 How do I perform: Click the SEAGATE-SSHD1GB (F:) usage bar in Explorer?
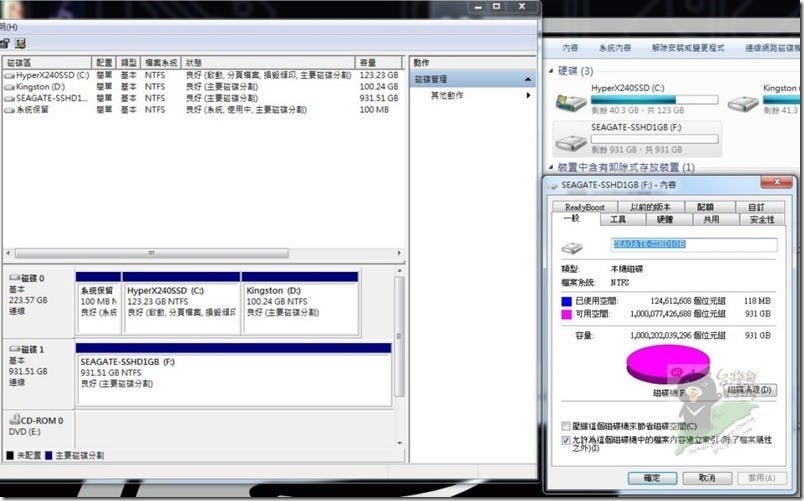(654, 139)
